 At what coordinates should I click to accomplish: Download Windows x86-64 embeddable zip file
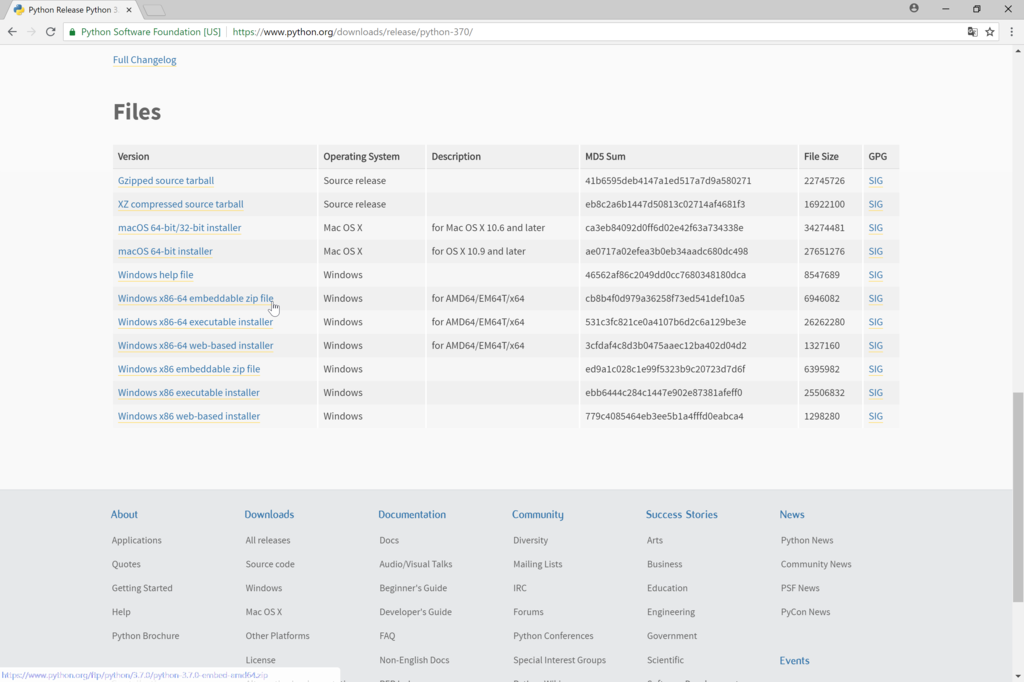point(196,298)
